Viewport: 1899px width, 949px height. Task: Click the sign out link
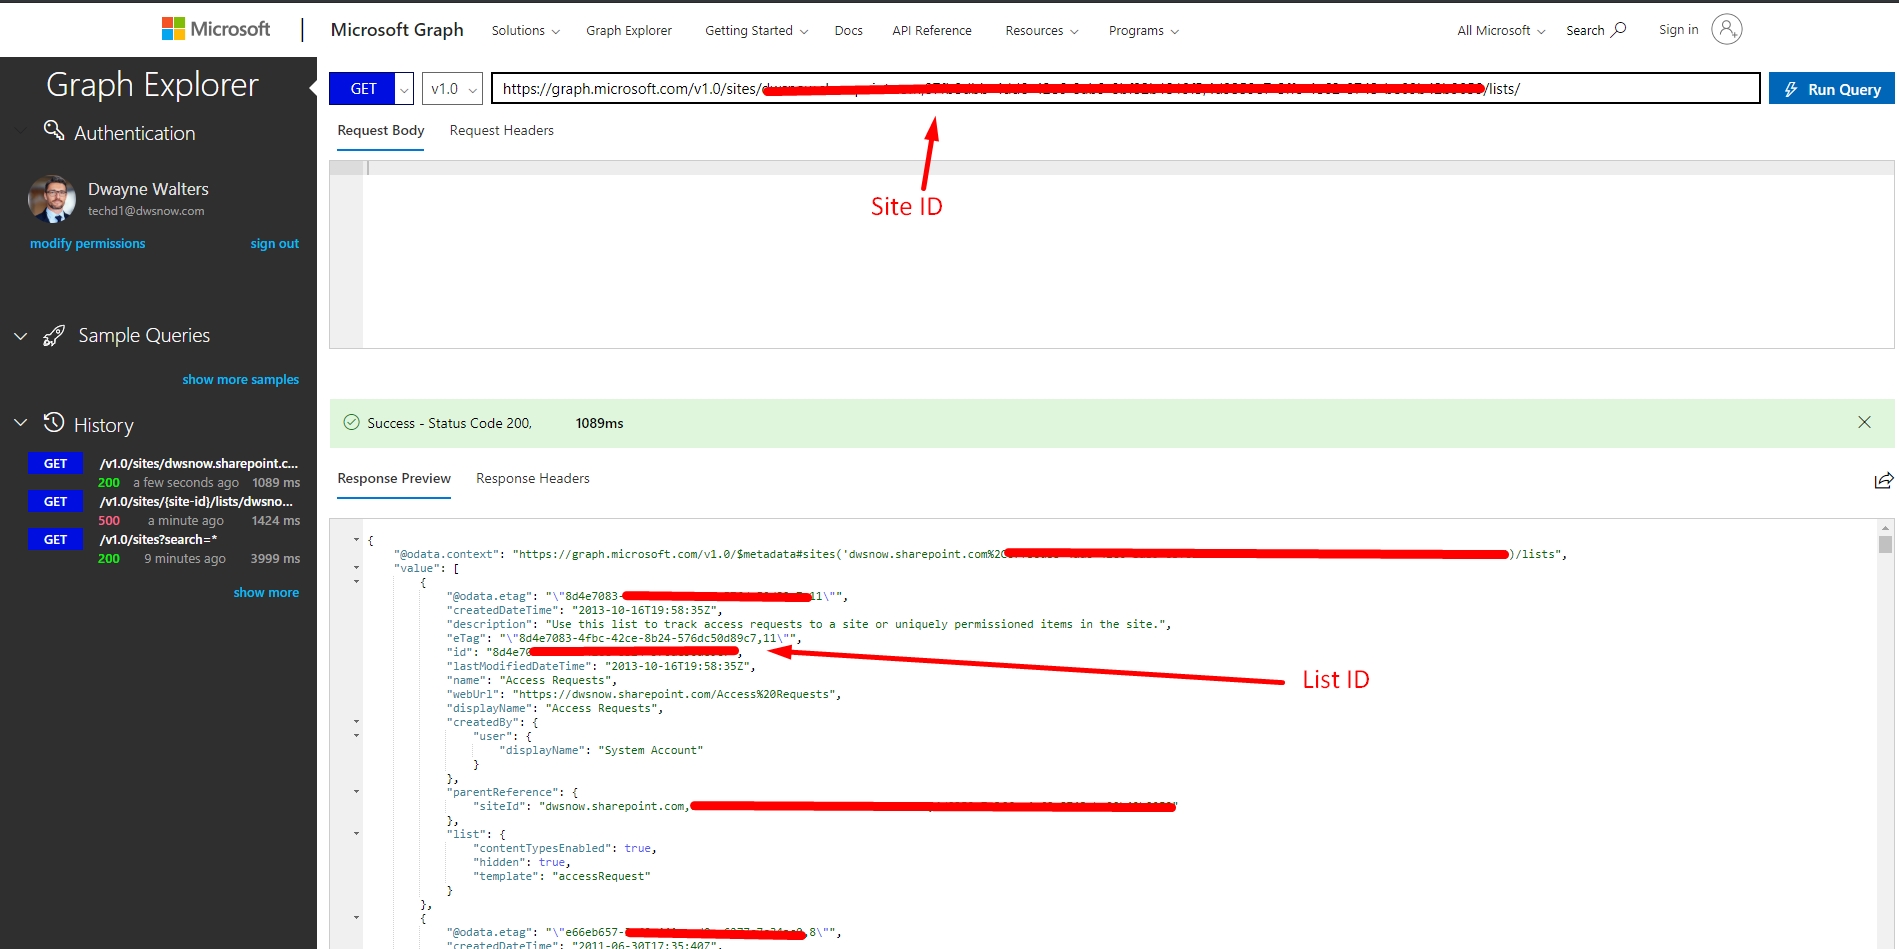tap(275, 244)
